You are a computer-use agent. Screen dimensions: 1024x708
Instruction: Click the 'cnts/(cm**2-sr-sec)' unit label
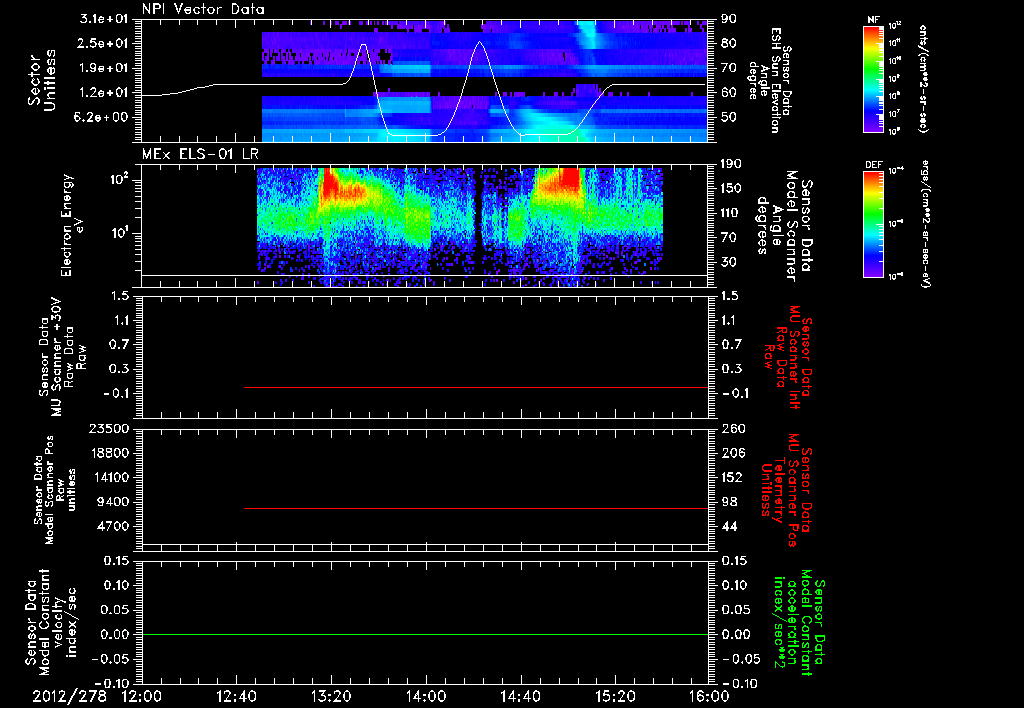point(922,78)
